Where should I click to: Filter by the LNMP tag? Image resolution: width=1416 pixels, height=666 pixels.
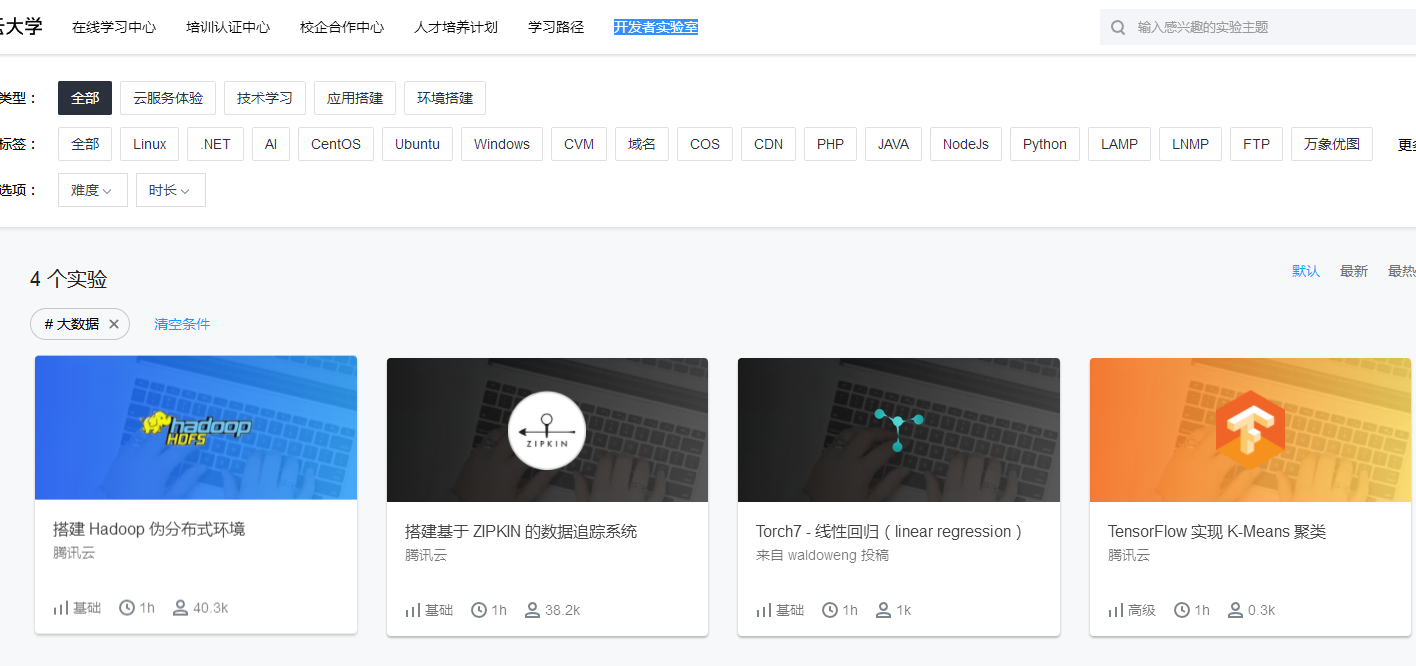(x=1190, y=144)
